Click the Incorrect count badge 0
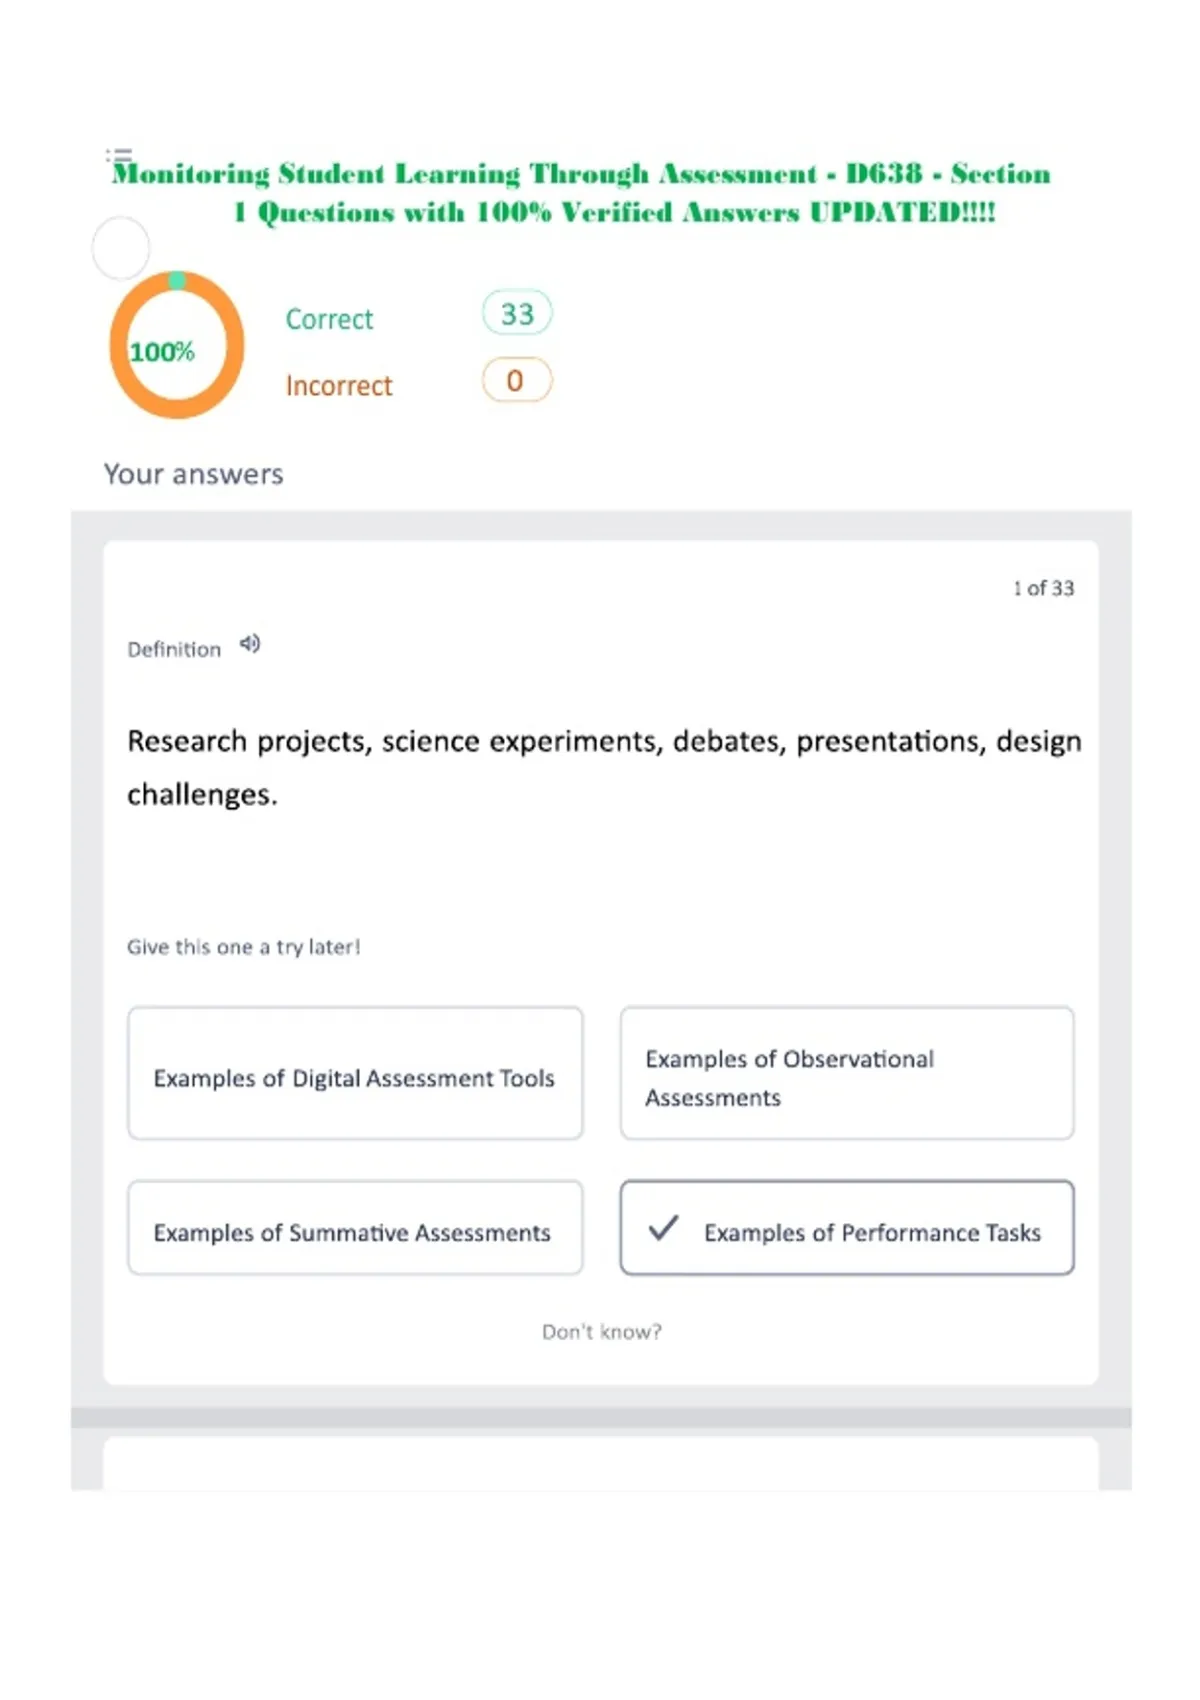The image size is (1200, 1700). [x=517, y=381]
